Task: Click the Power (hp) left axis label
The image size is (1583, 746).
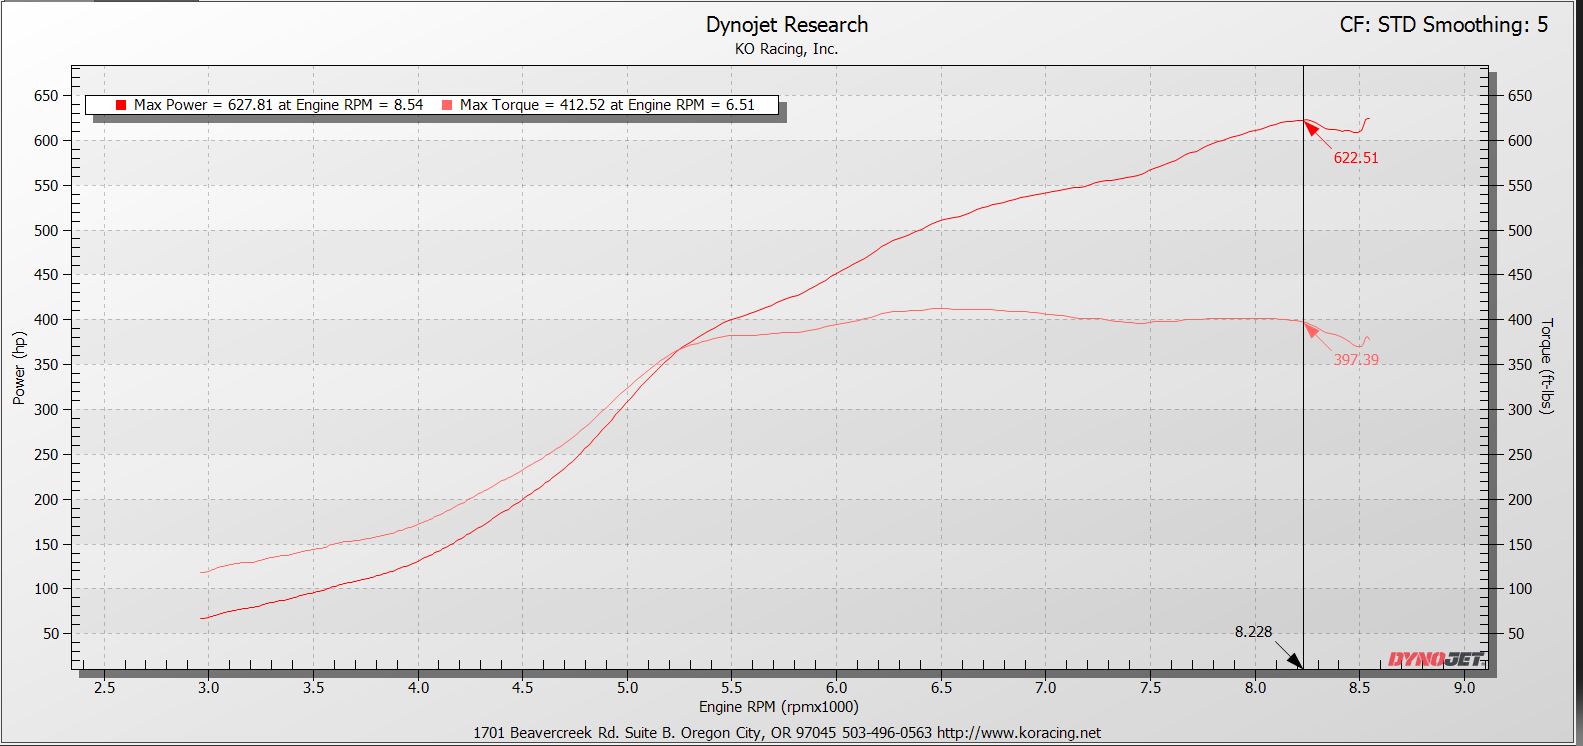Action: (x=19, y=369)
